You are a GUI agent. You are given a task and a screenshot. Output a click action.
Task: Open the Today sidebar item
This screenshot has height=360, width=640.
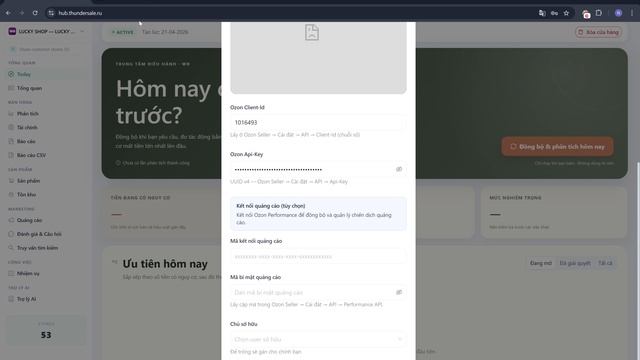[46, 74]
